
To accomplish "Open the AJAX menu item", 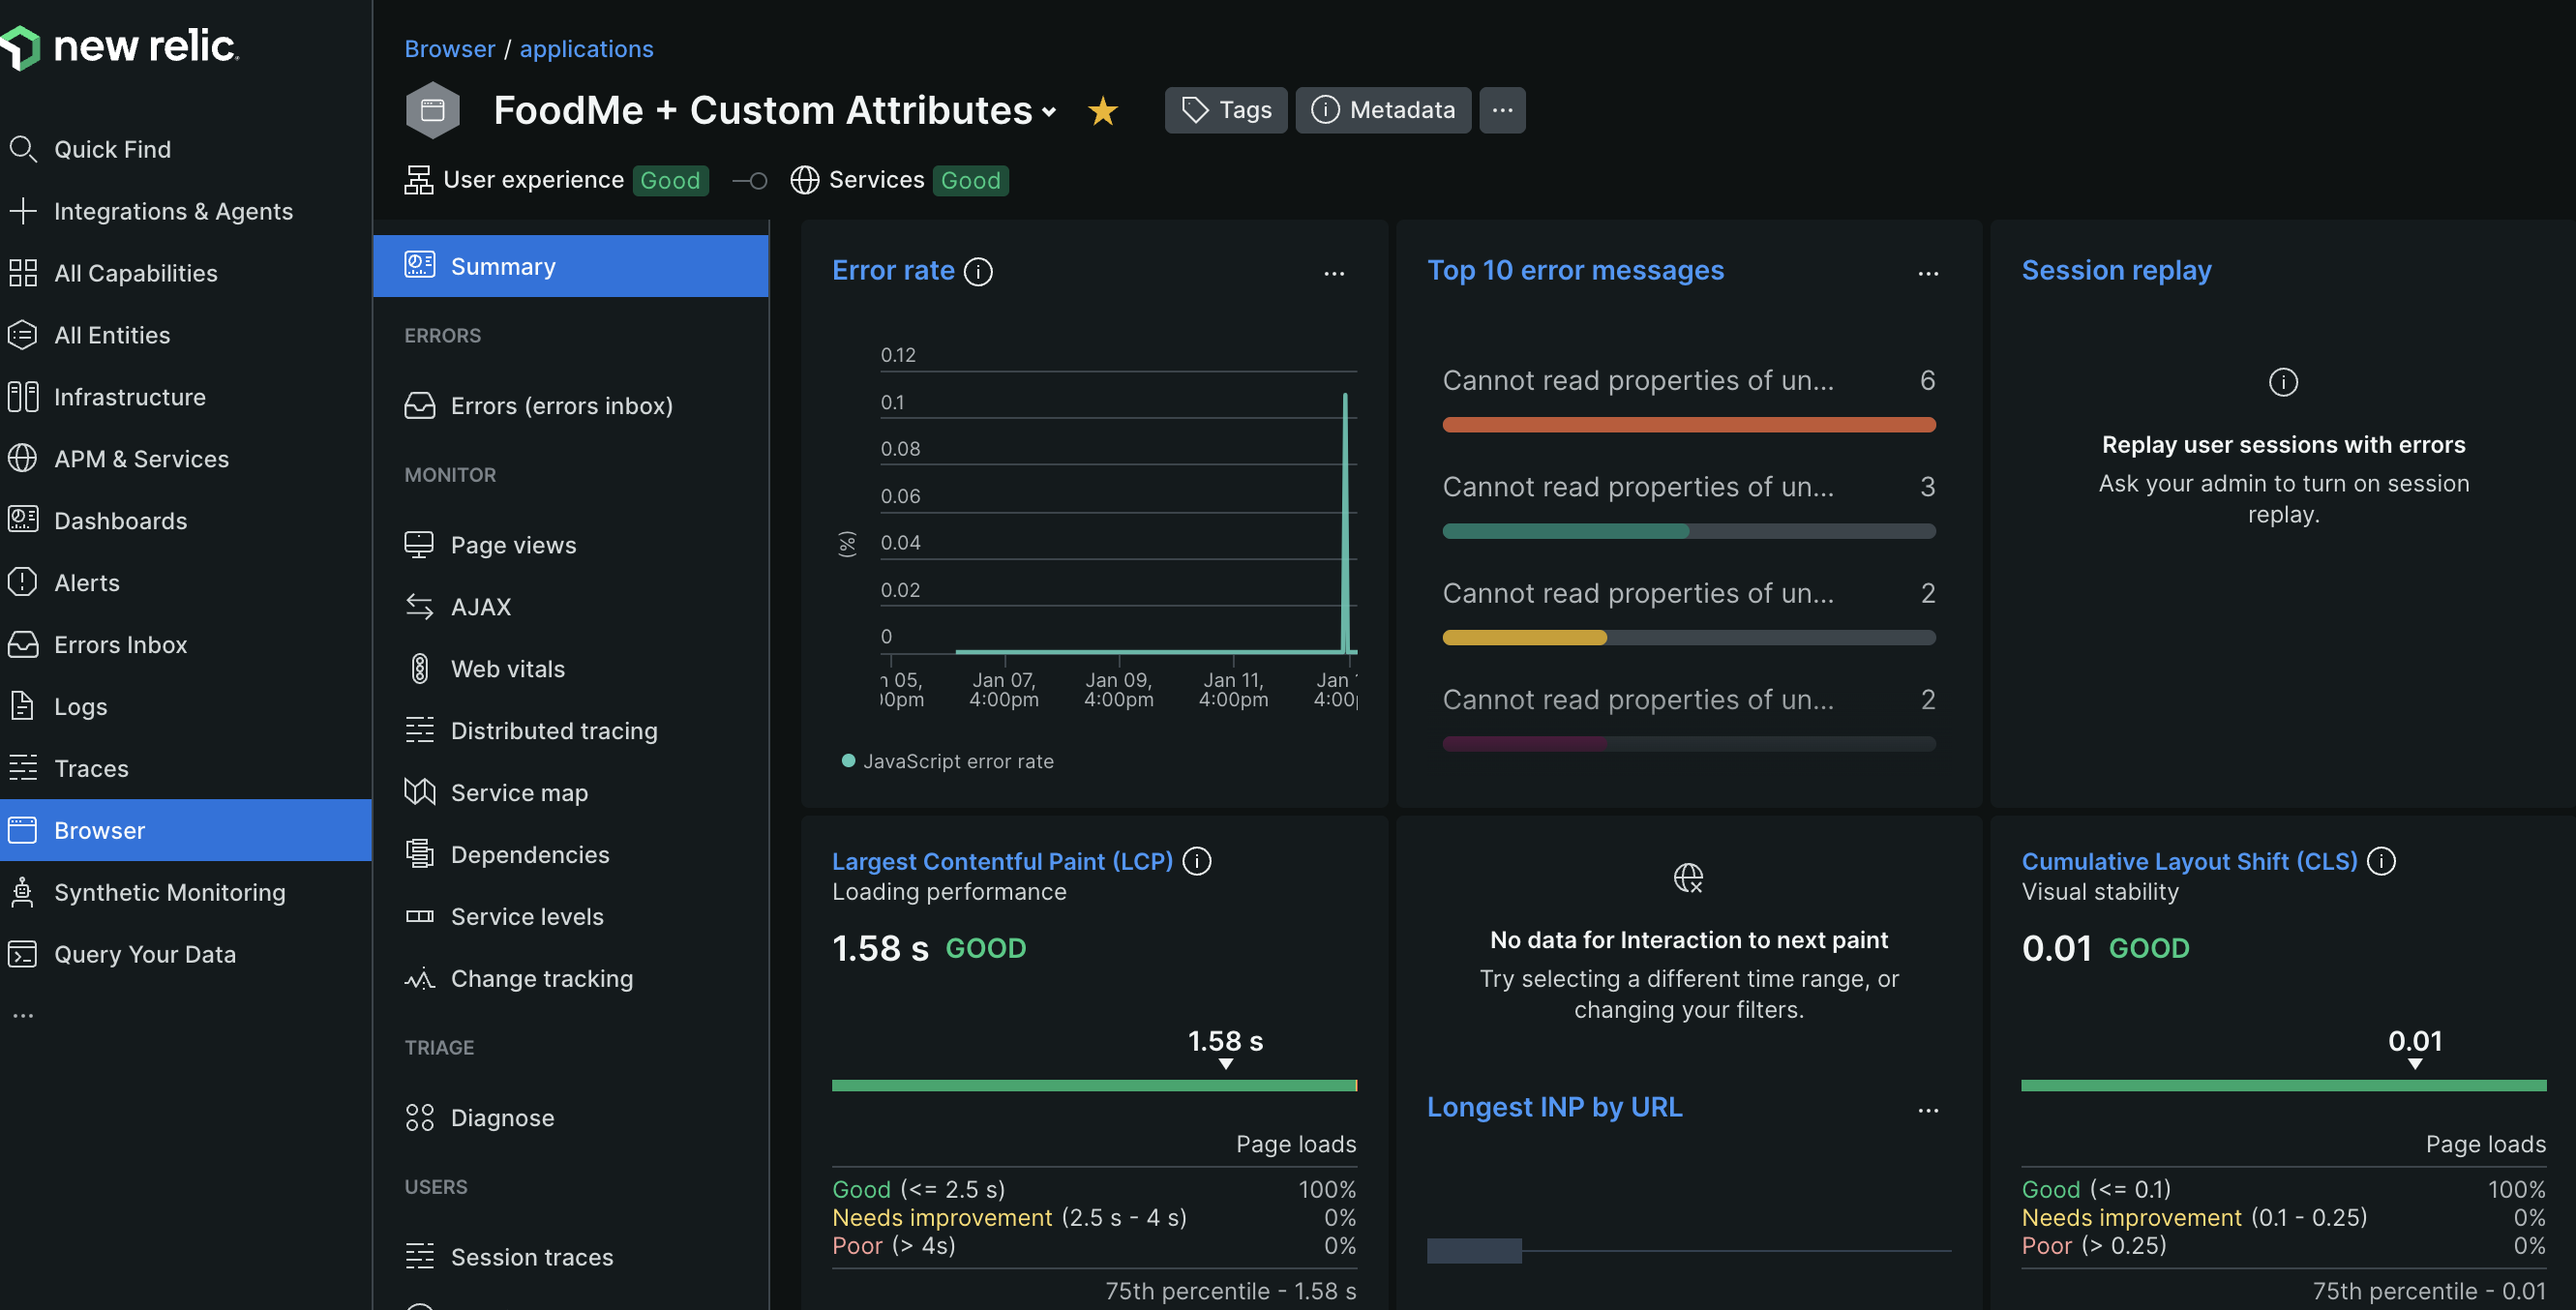I will (x=571, y=607).
